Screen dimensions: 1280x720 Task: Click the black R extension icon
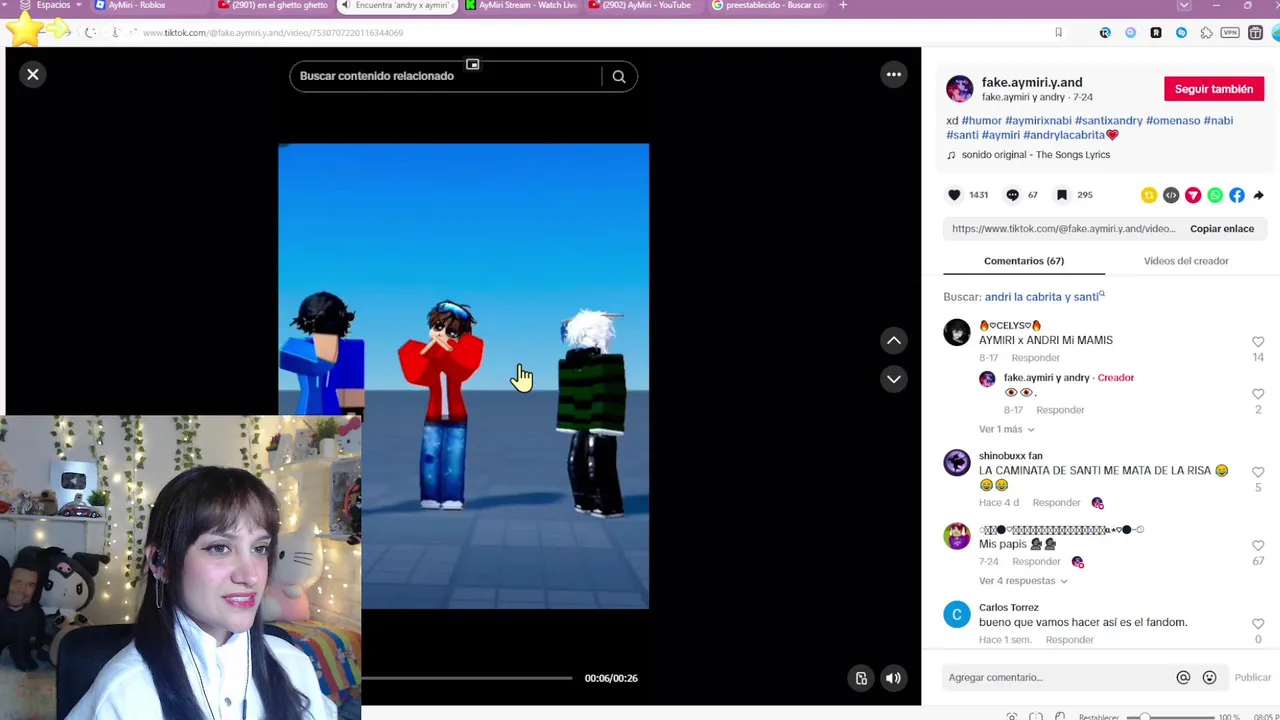(x=1156, y=33)
